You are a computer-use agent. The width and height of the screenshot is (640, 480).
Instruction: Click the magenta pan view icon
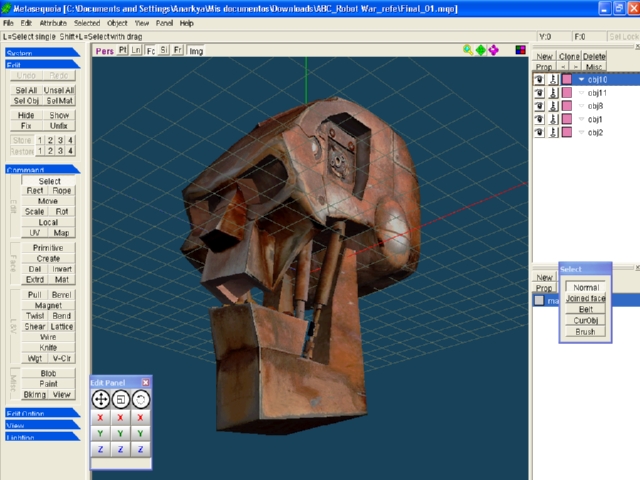point(493,50)
